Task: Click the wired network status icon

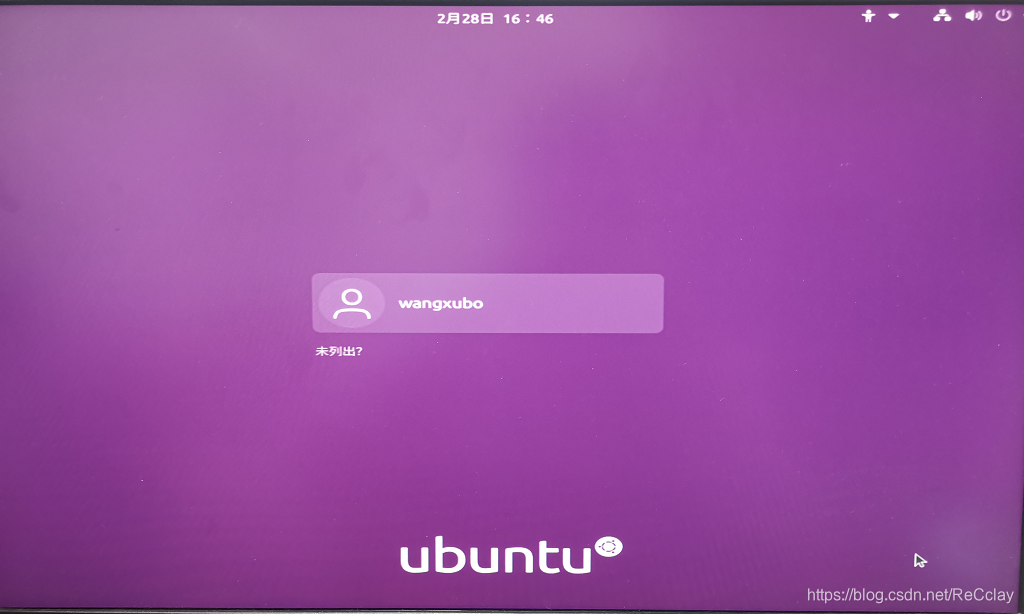Action: coord(942,16)
